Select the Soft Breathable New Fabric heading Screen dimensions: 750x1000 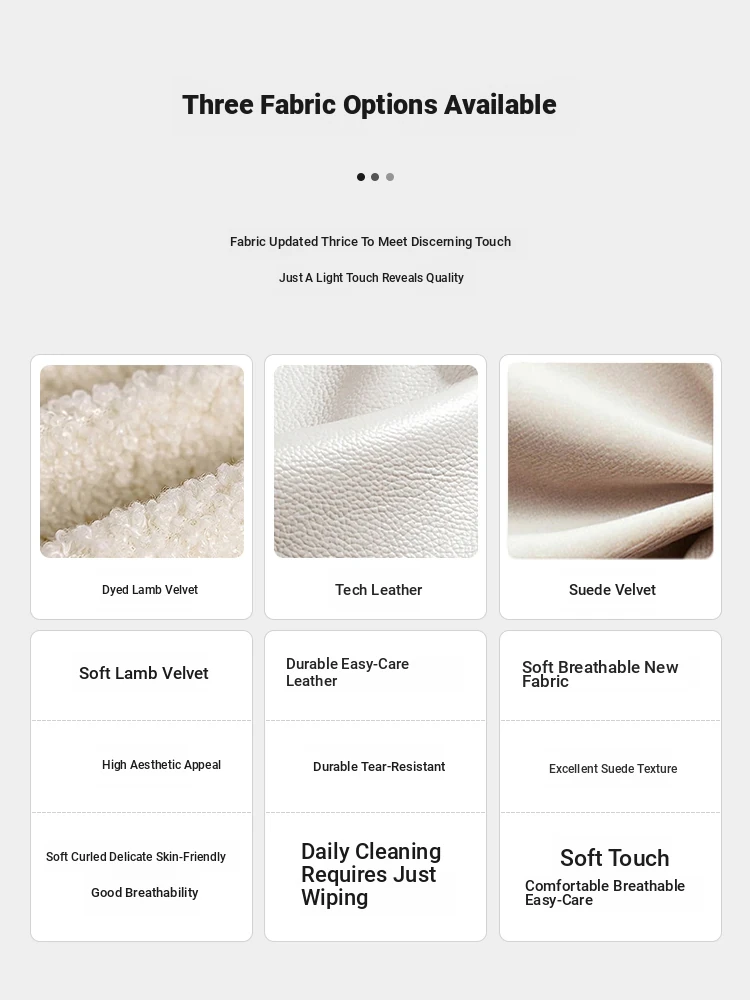599,674
